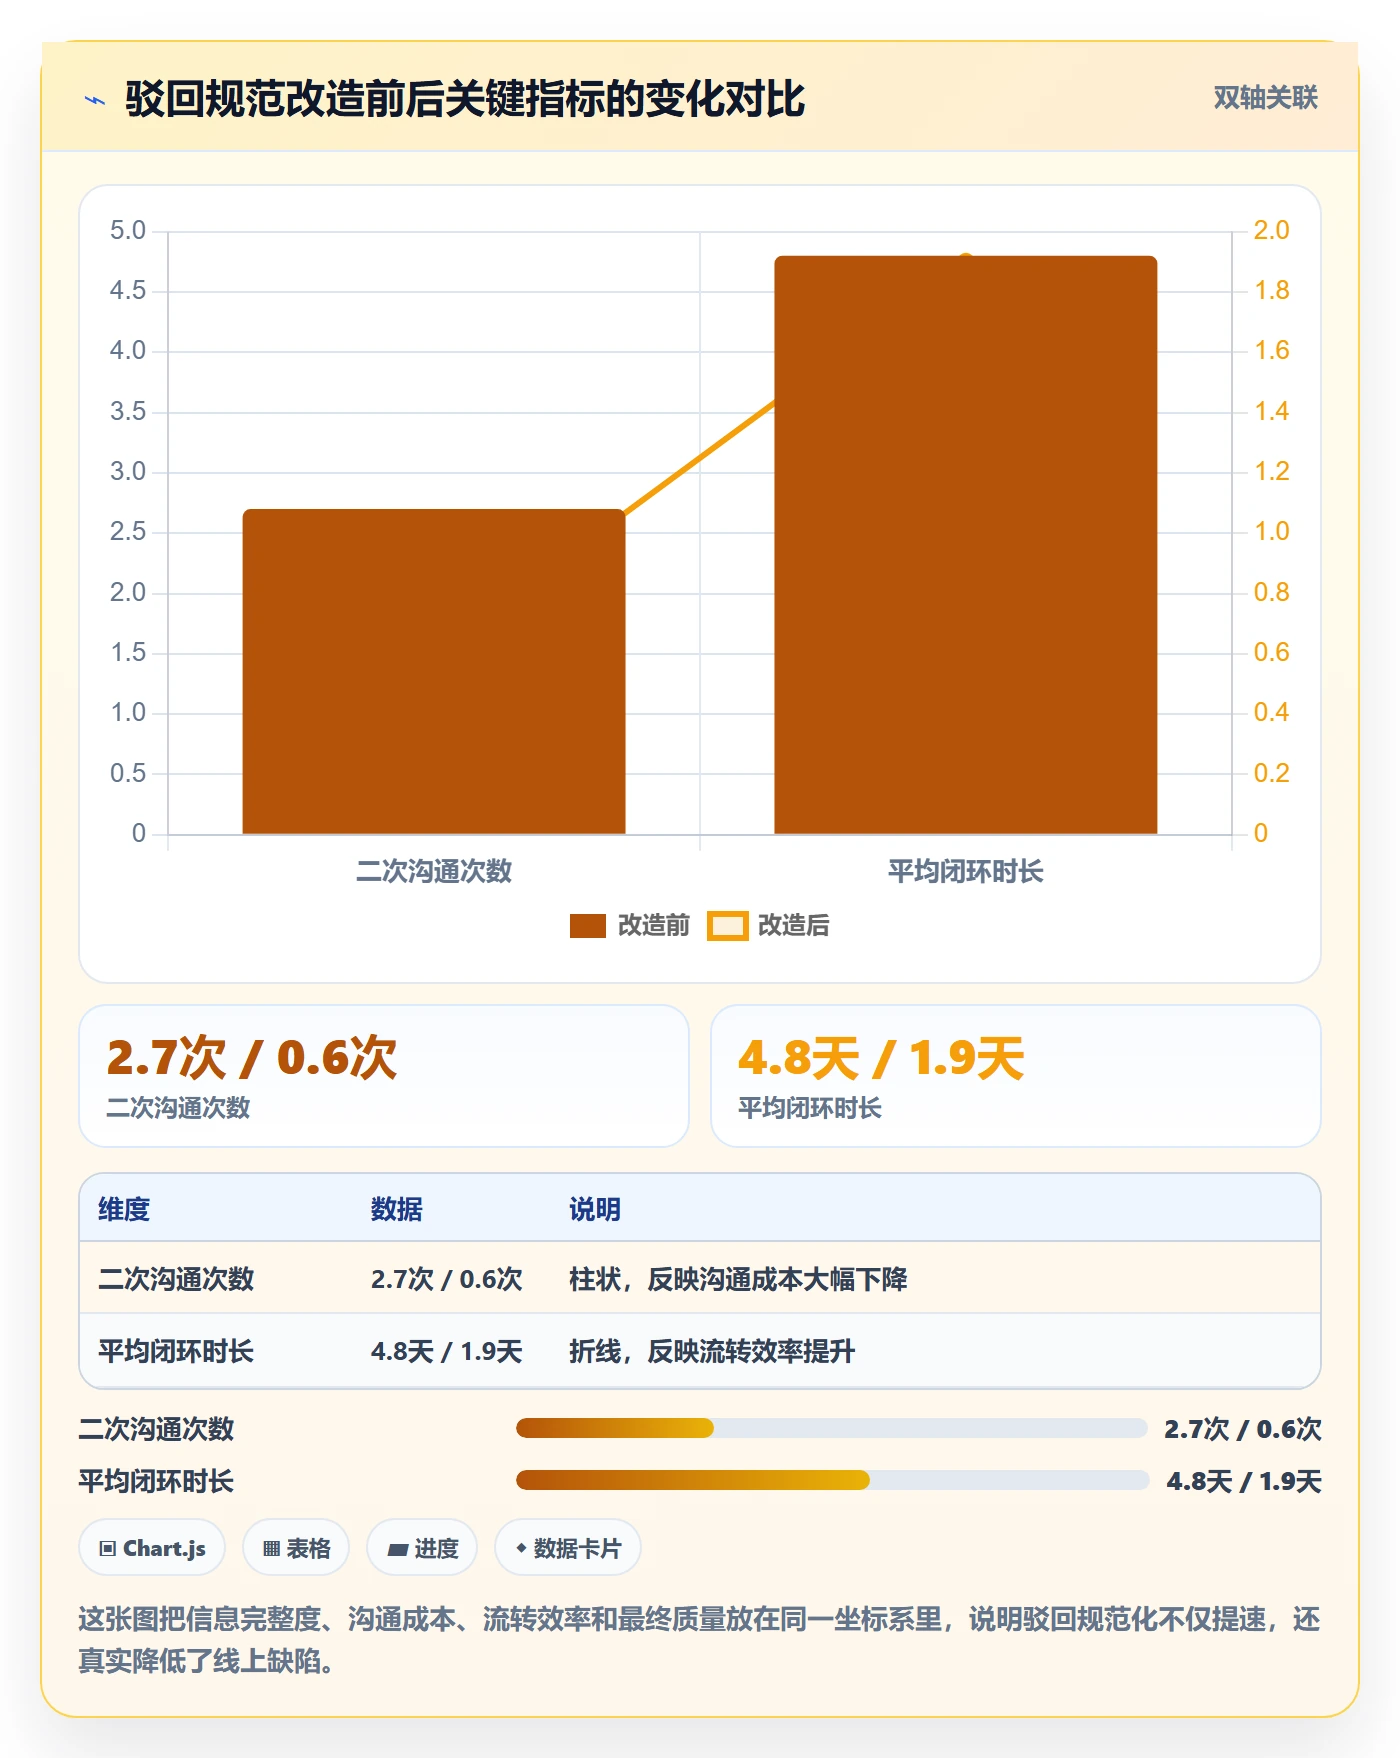Screen dimensions: 1400x1758
Task: Click the lightning bolt icon beside the title
Action: (x=95, y=100)
